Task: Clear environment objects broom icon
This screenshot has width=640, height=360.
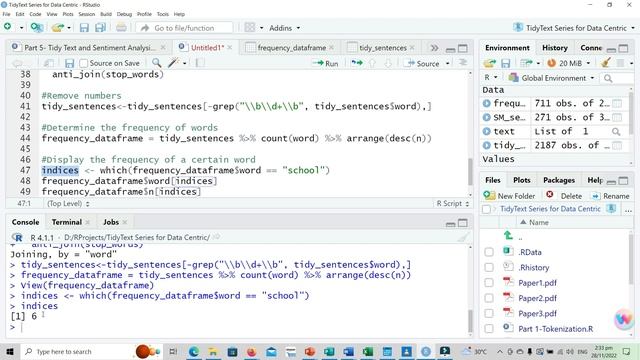Action: point(606,63)
